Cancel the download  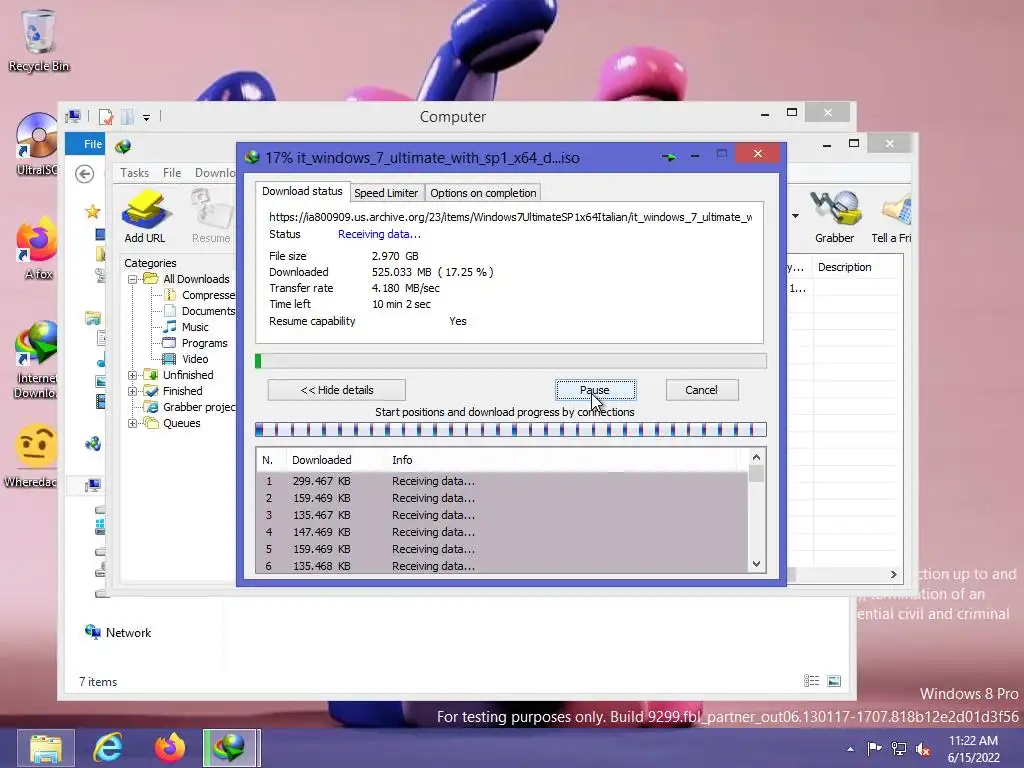click(x=702, y=390)
